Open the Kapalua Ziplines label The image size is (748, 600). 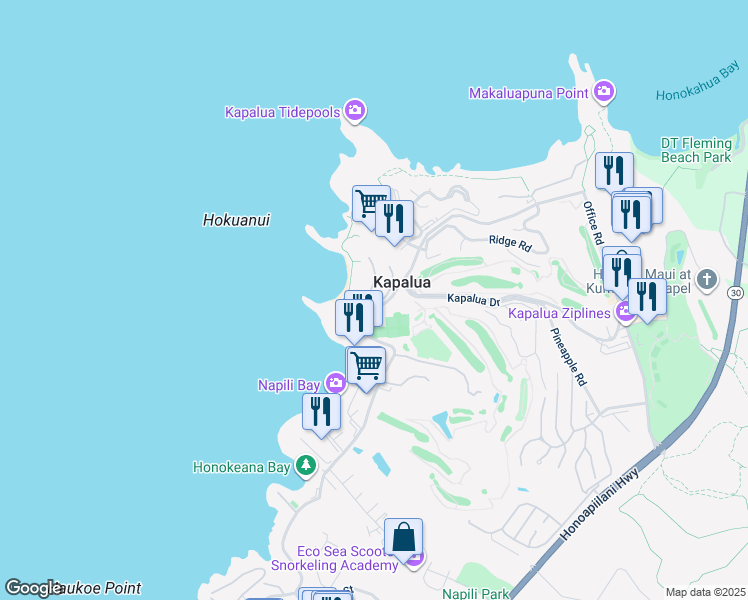[x=559, y=313]
